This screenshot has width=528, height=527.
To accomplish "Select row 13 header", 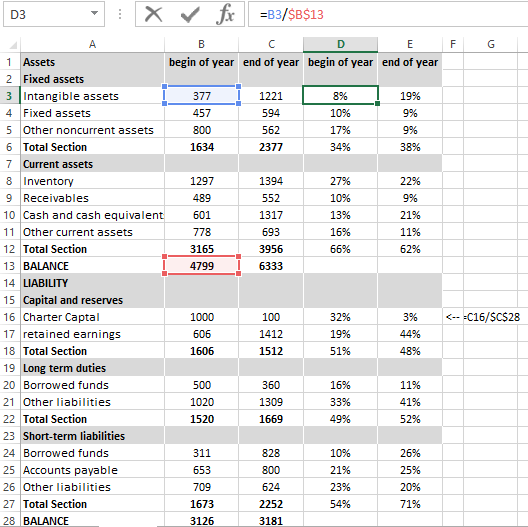I will tap(9, 266).
